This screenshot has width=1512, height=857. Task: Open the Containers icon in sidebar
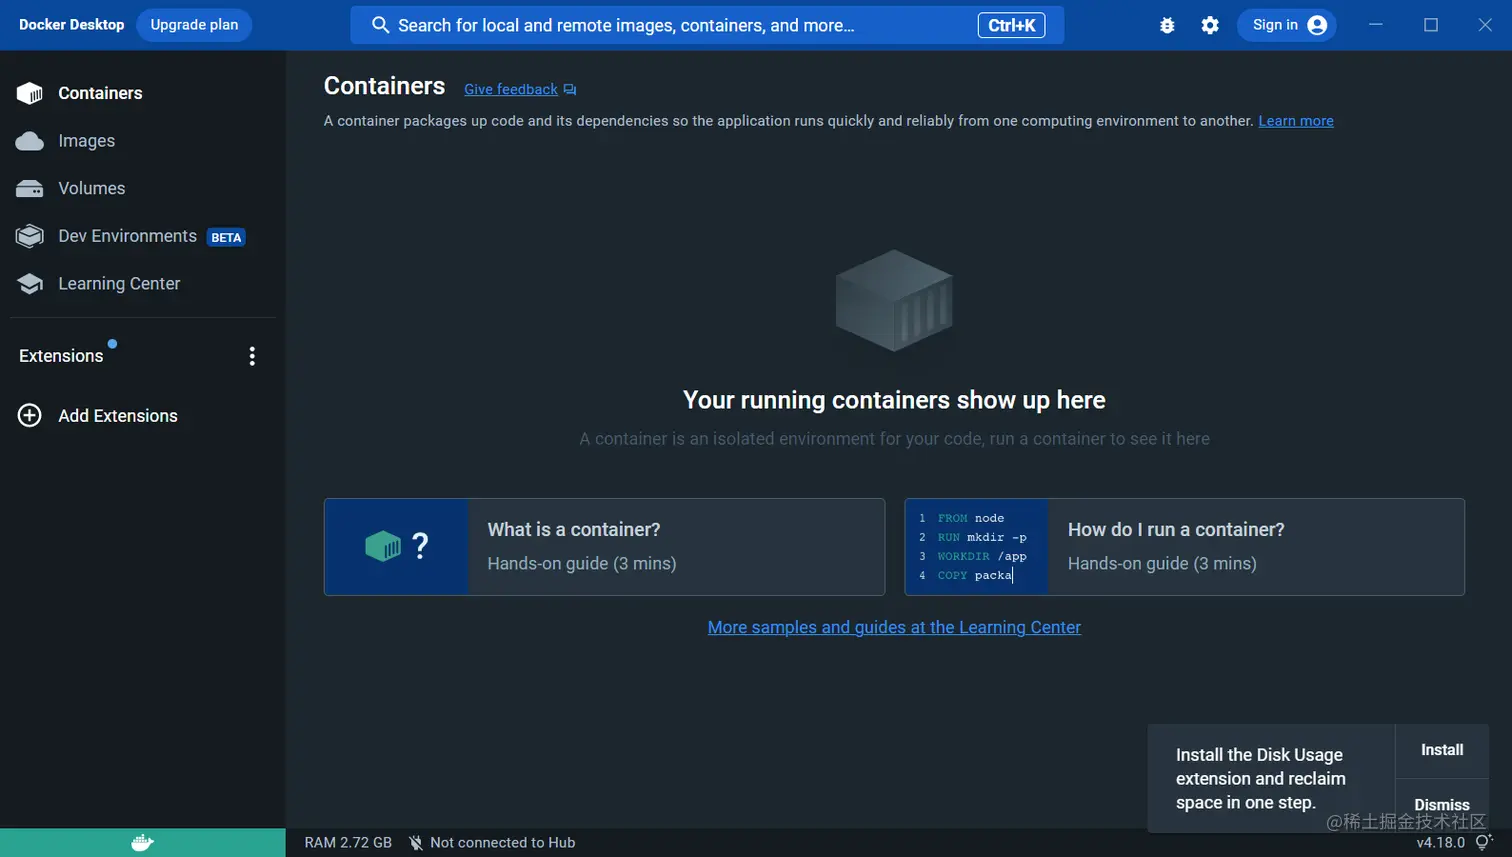click(30, 93)
